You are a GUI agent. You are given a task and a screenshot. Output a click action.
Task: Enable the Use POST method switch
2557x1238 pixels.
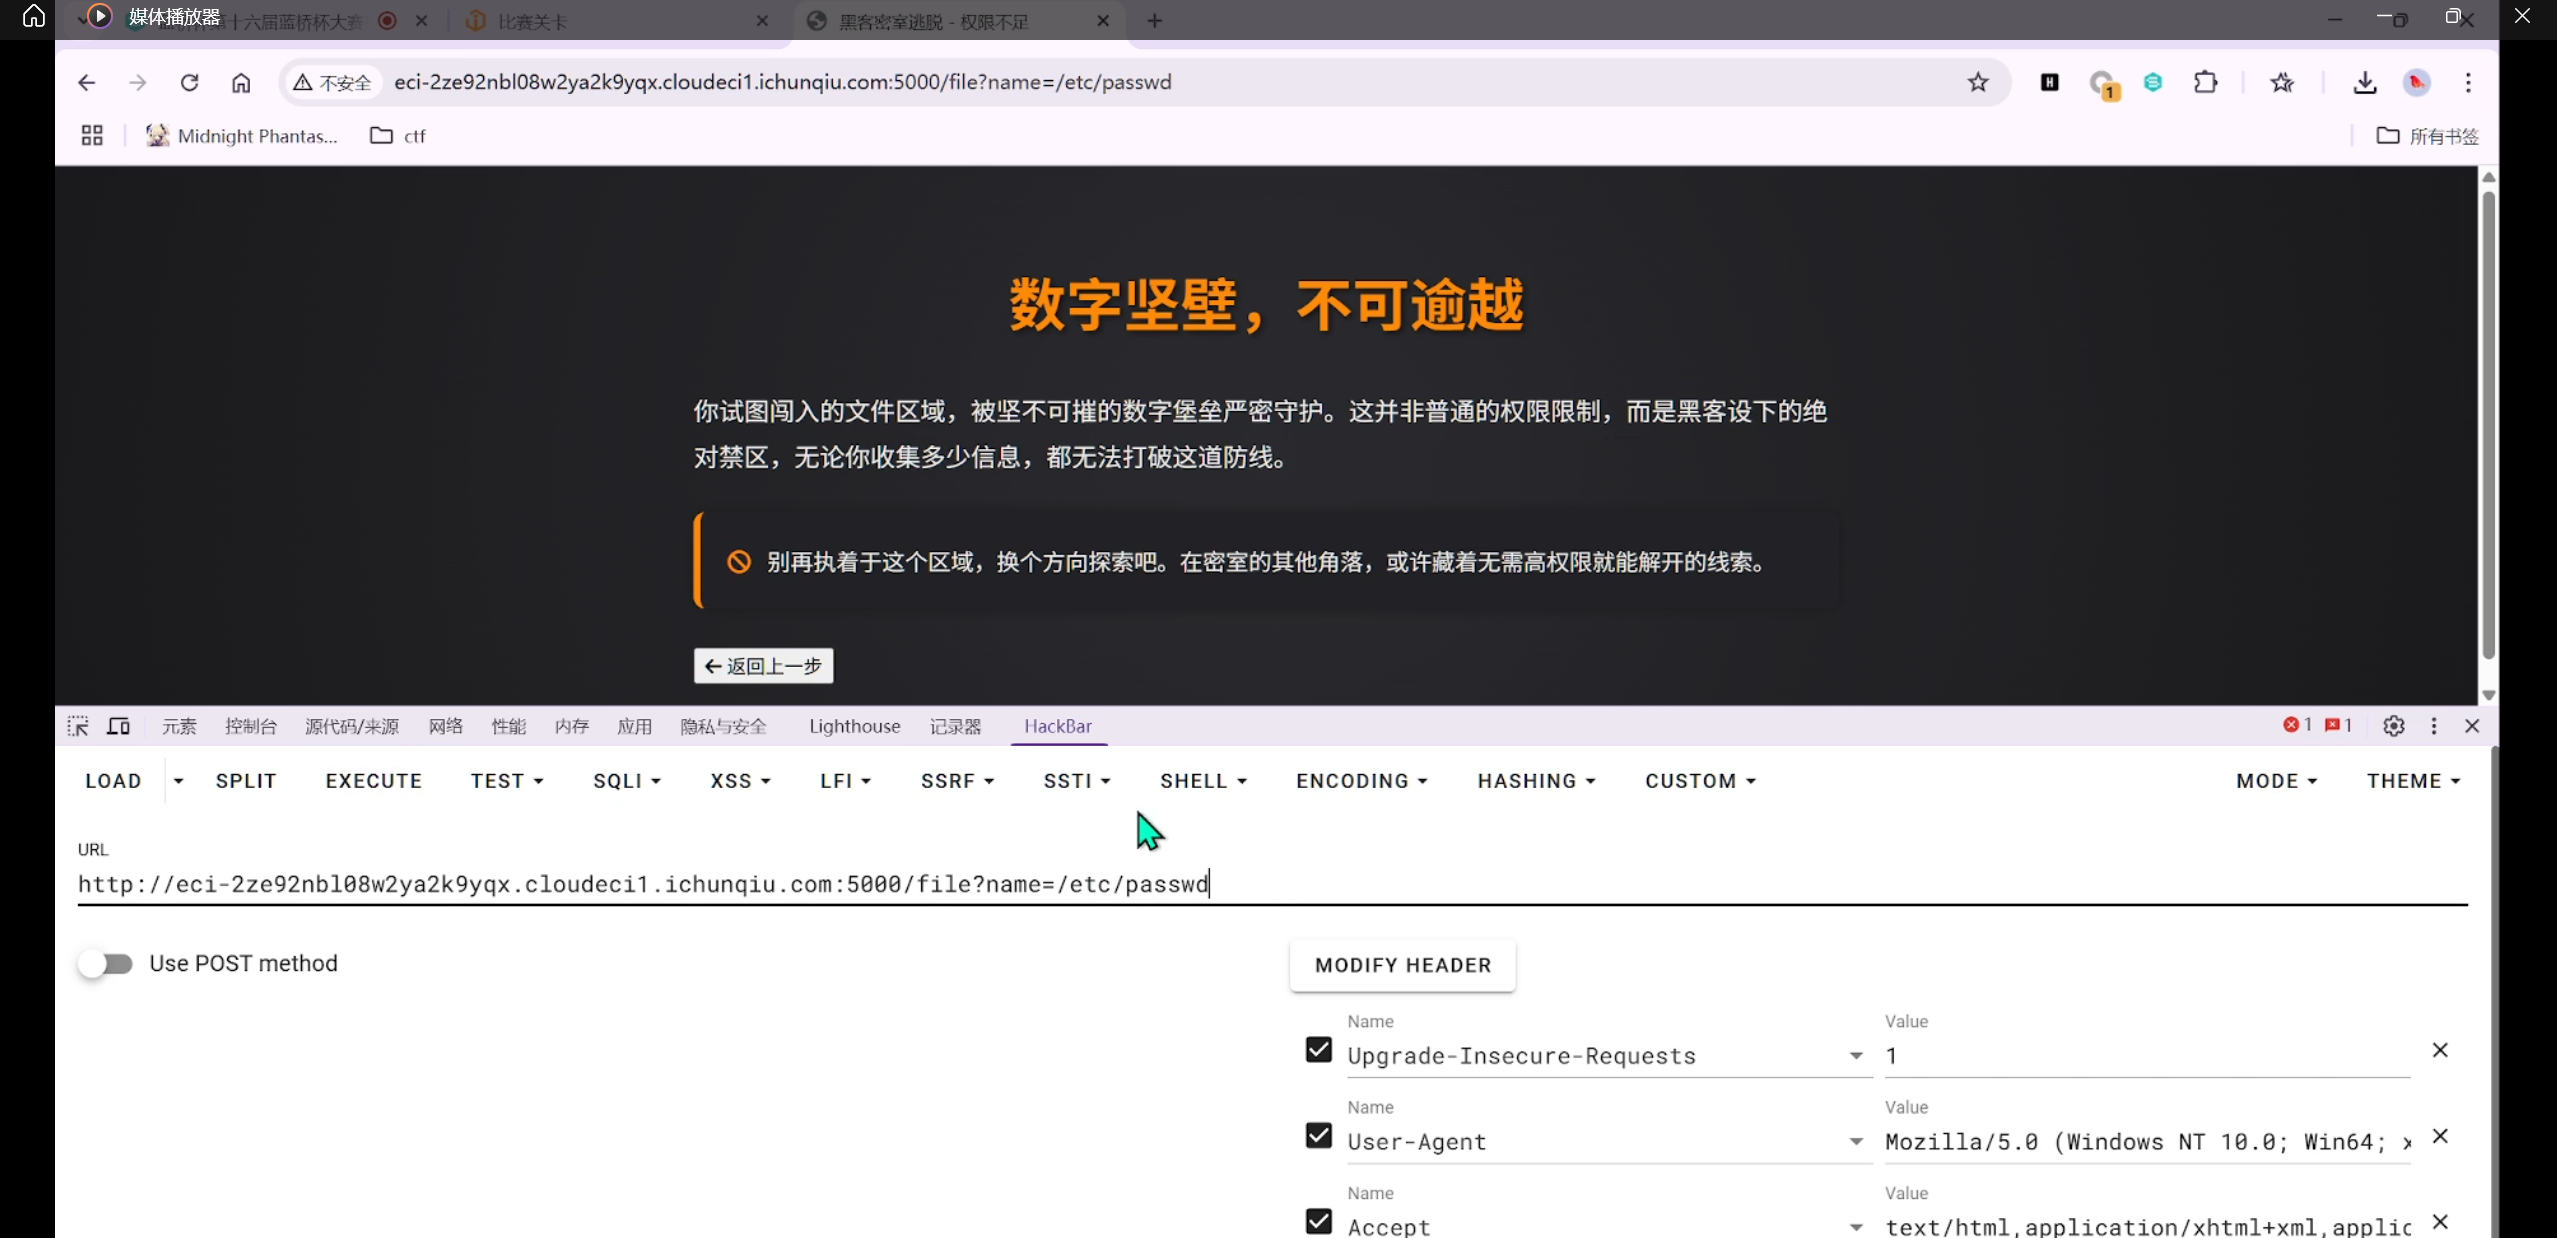[x=106, y=964]
